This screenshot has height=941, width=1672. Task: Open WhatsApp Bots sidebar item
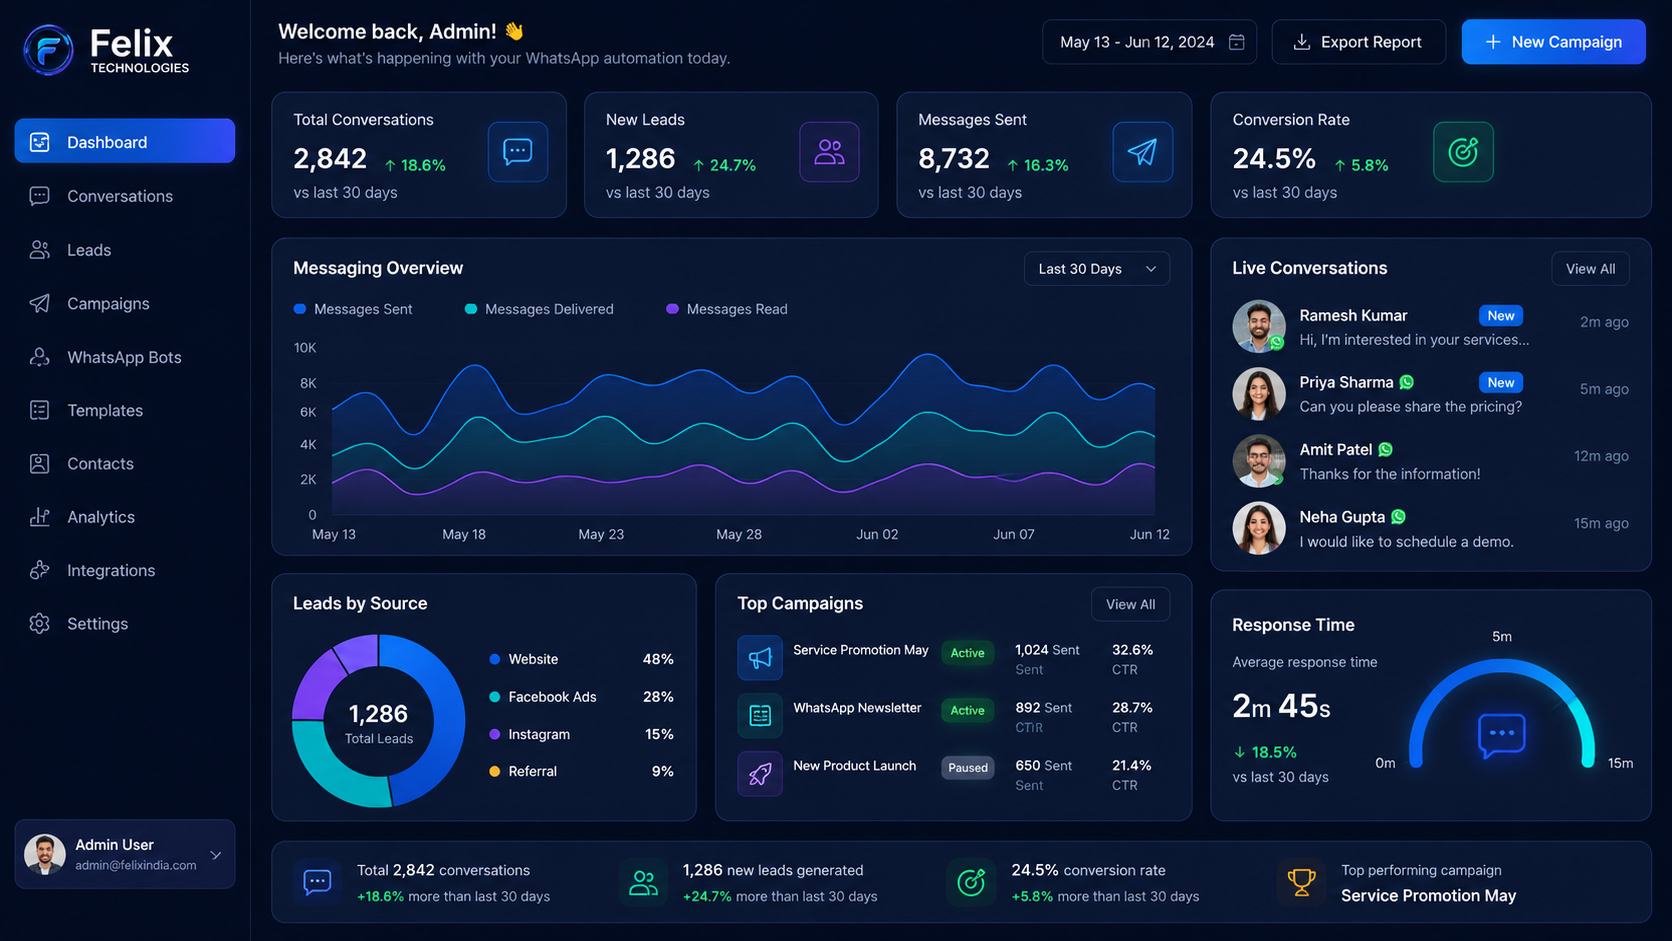click(x=125, y=357)
